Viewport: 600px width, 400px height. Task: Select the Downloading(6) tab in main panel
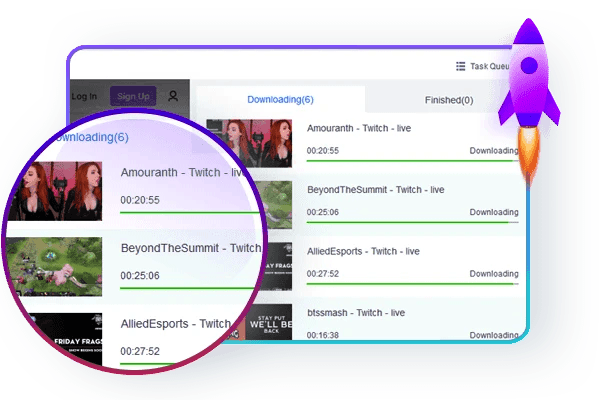coord(280,100)
